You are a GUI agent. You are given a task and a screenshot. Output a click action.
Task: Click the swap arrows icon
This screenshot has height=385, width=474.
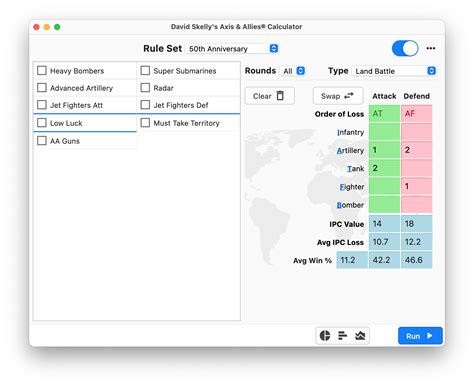coord(349,96)
